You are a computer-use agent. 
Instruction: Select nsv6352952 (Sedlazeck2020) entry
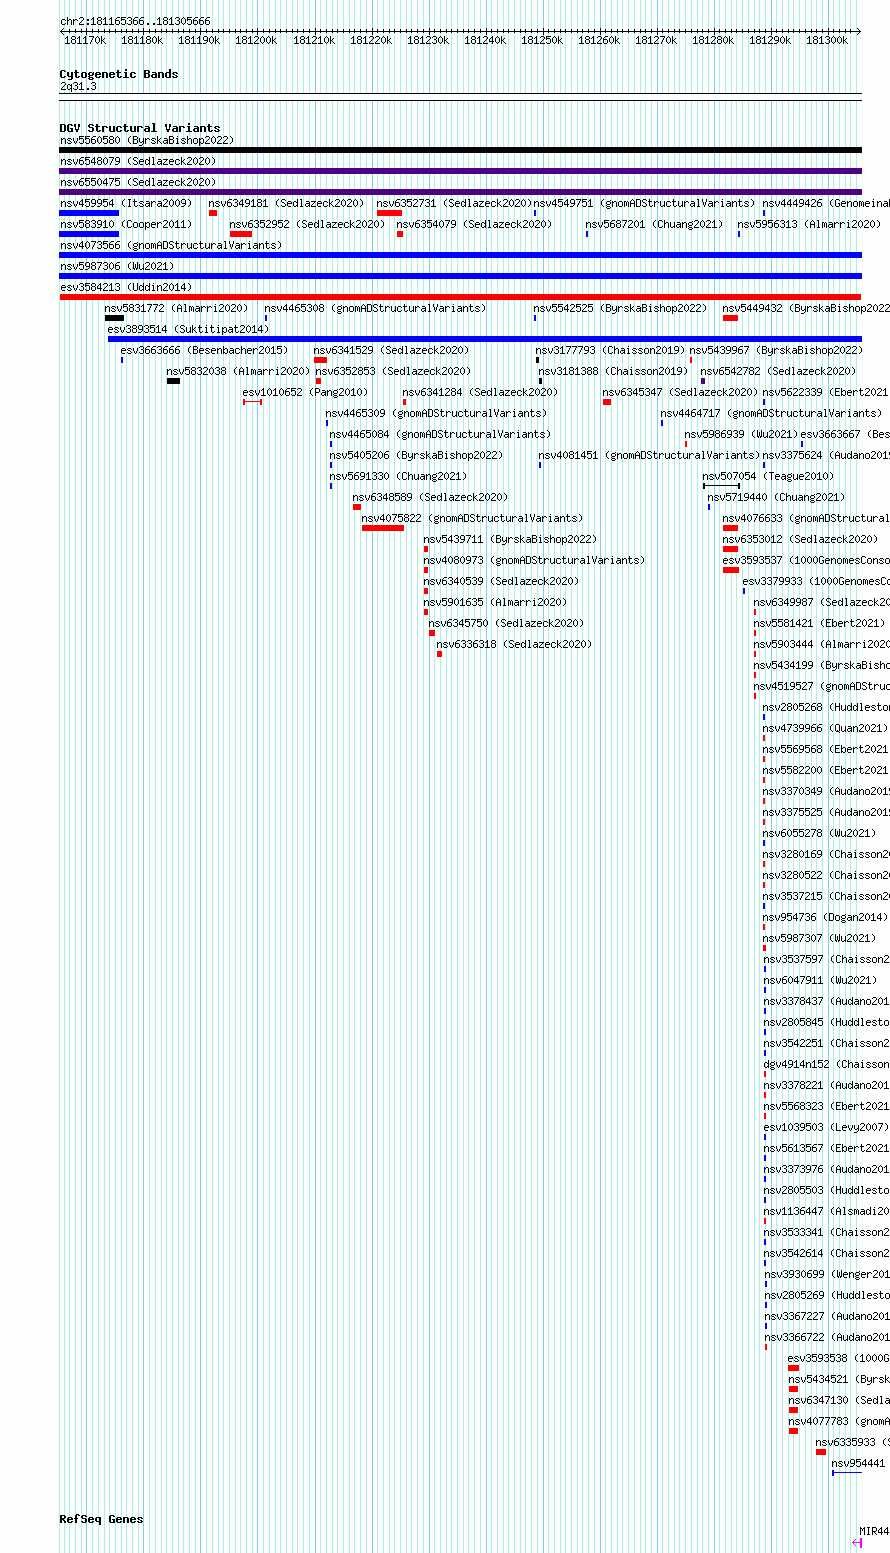pyautogui.click(x=308, y=225)
